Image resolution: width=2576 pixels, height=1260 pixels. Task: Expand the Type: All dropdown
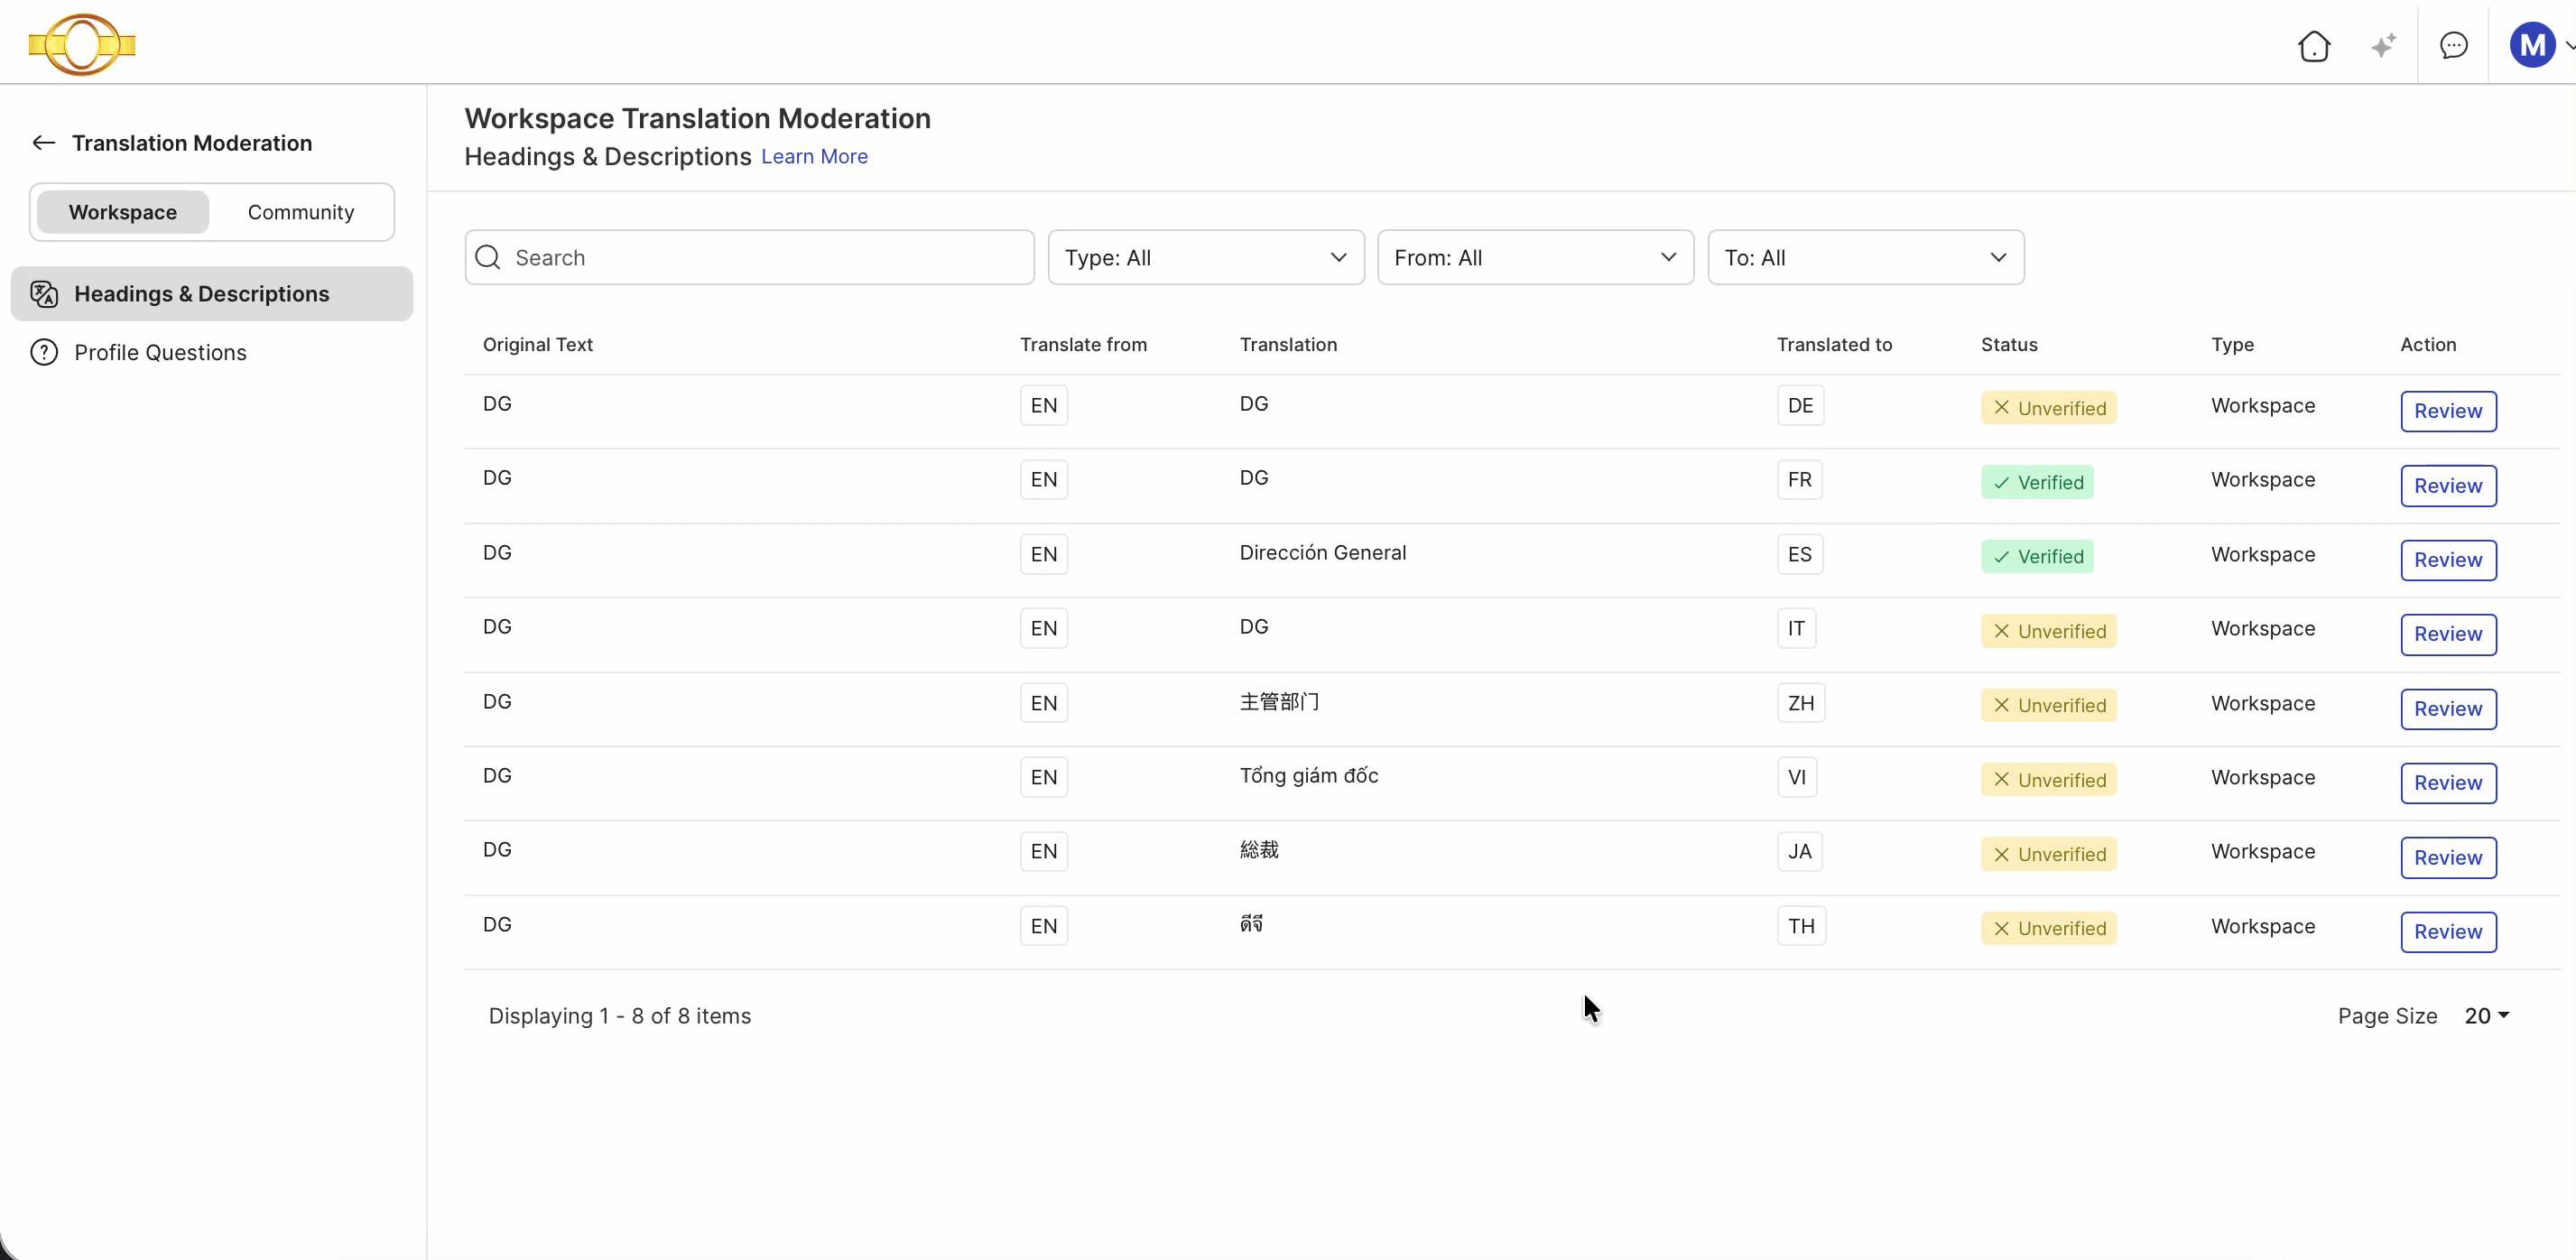coord(1206,258)
